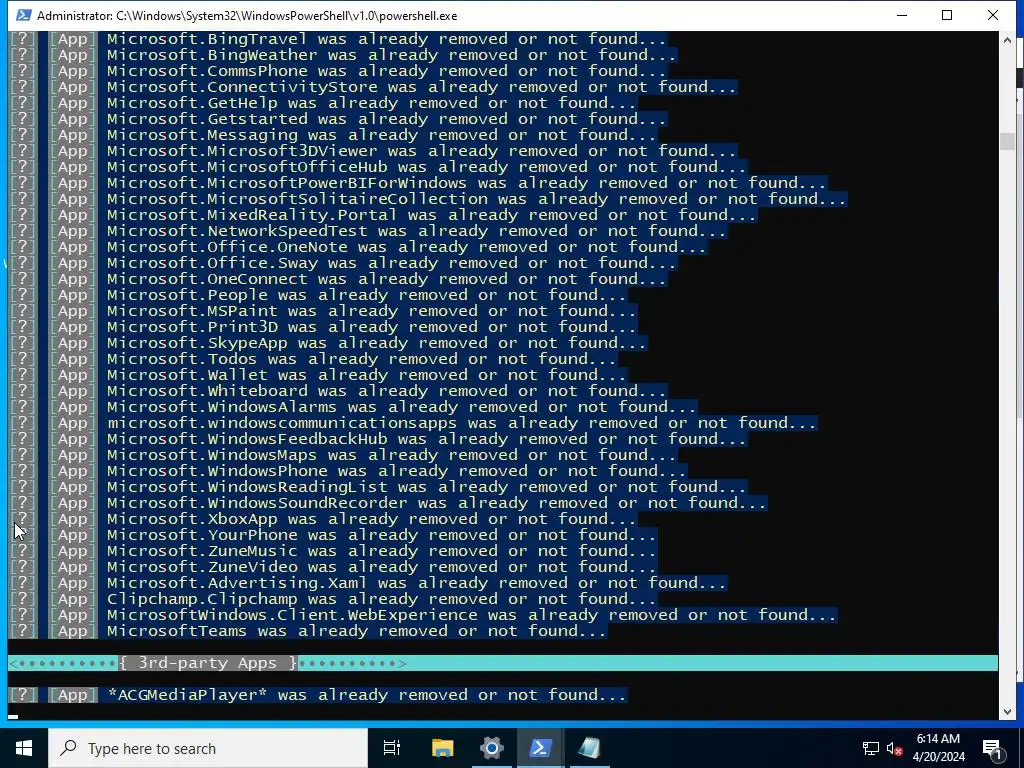Click in the Type here to search box
Viewport: 1024px width, 768px height.
pos(208,748)
